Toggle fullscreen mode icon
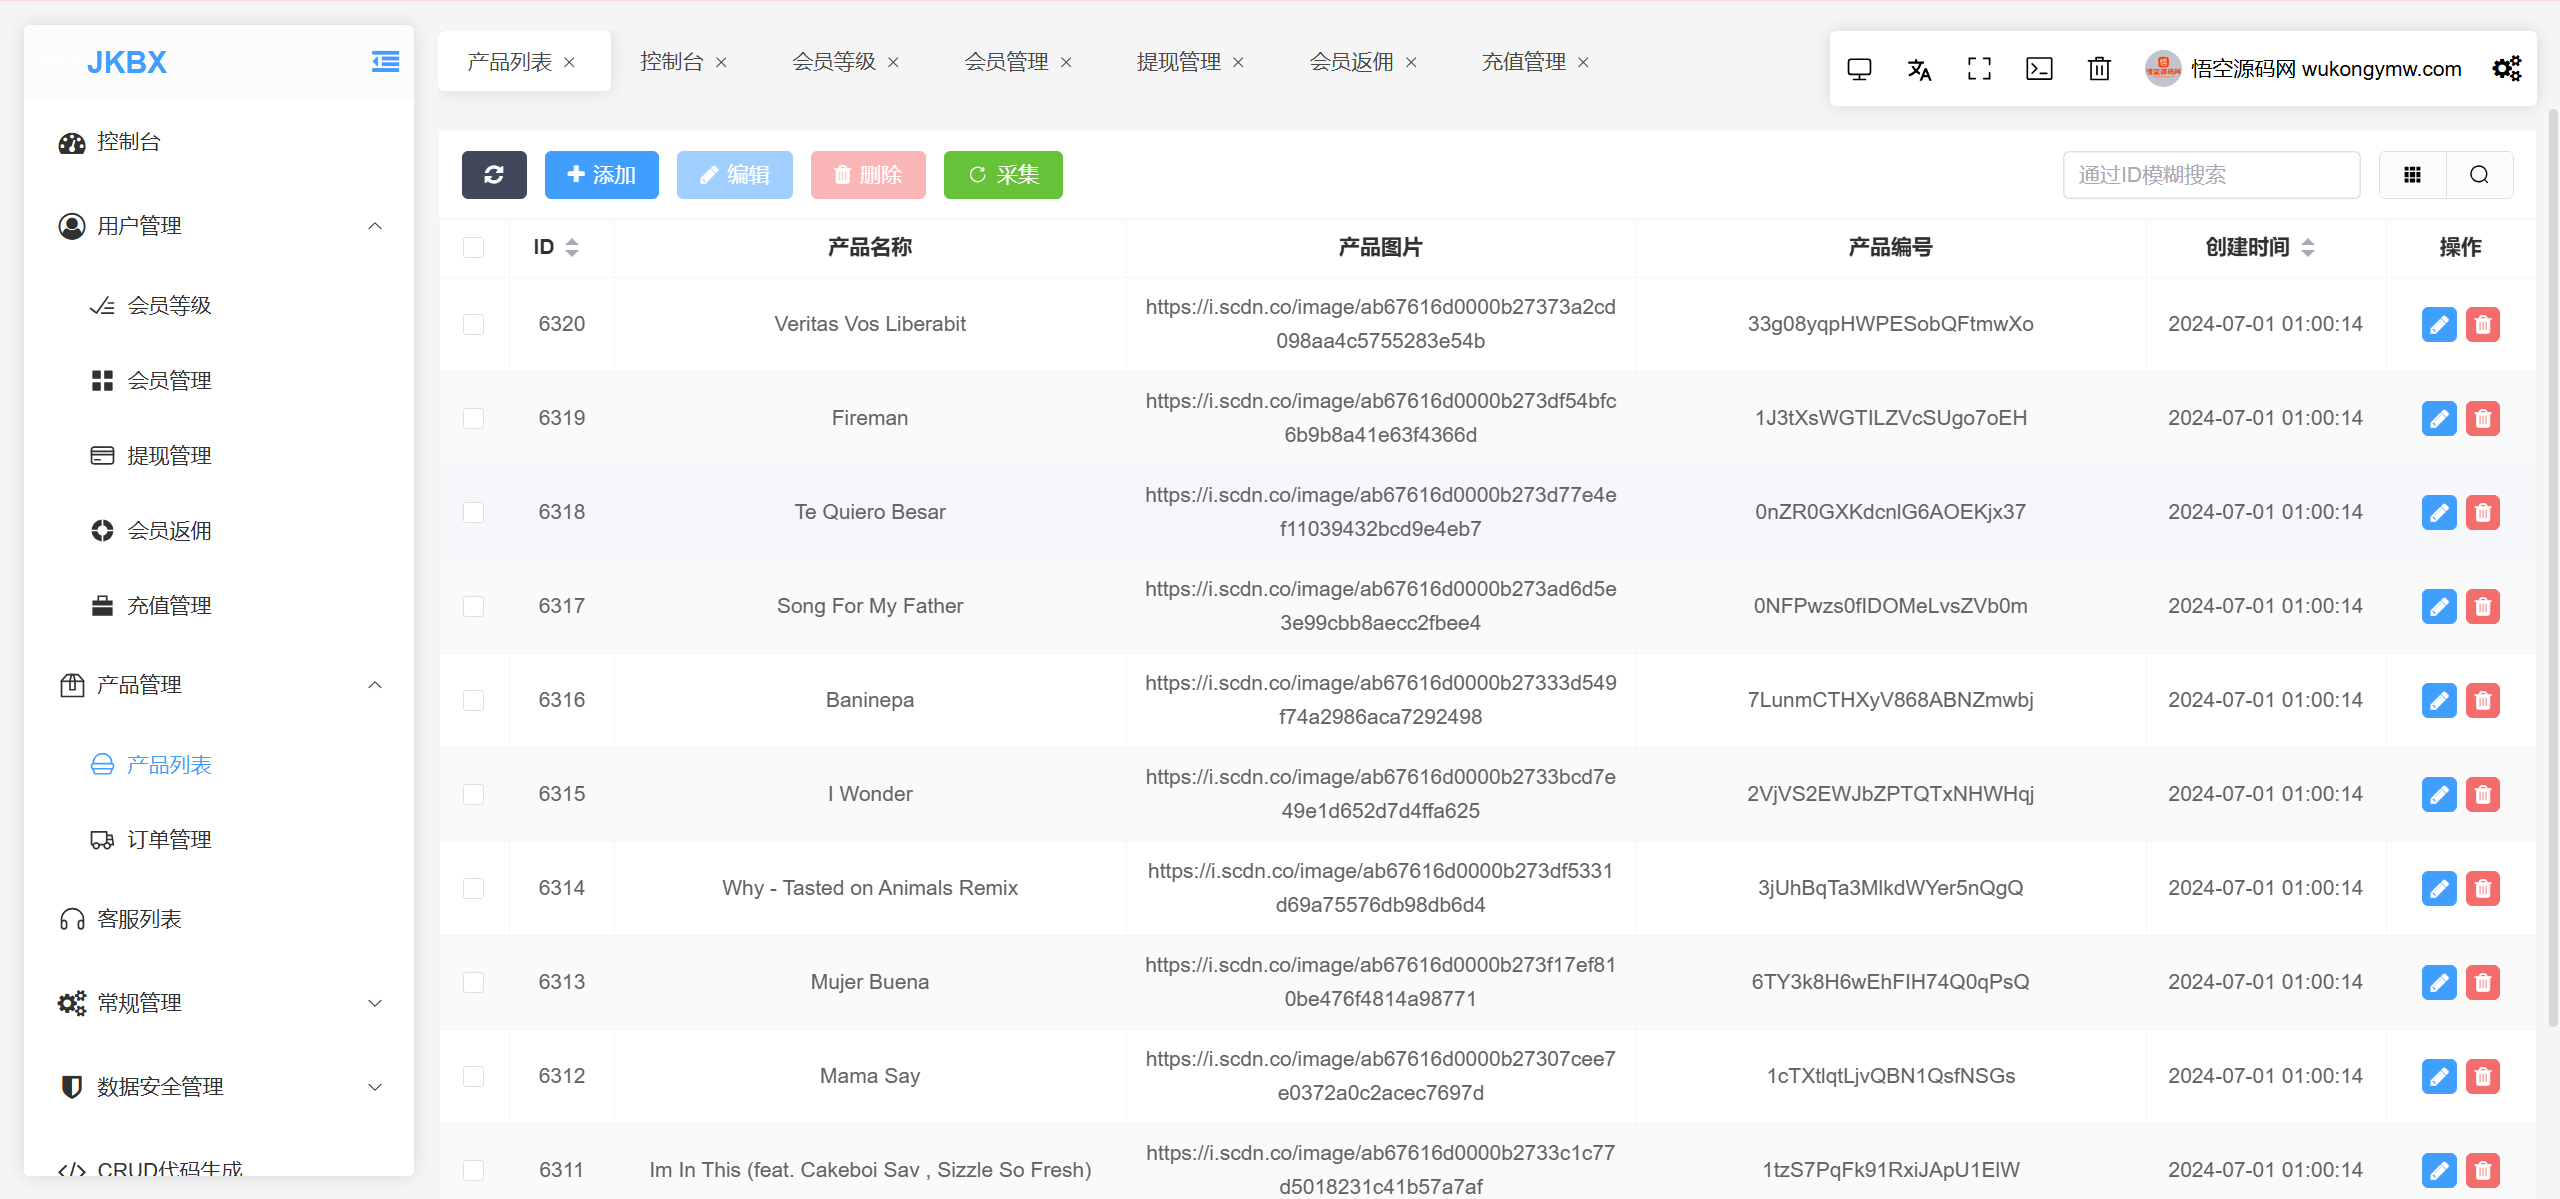The height and width of the screenshot is (1199, 2560). click(x=1978, y=69)
